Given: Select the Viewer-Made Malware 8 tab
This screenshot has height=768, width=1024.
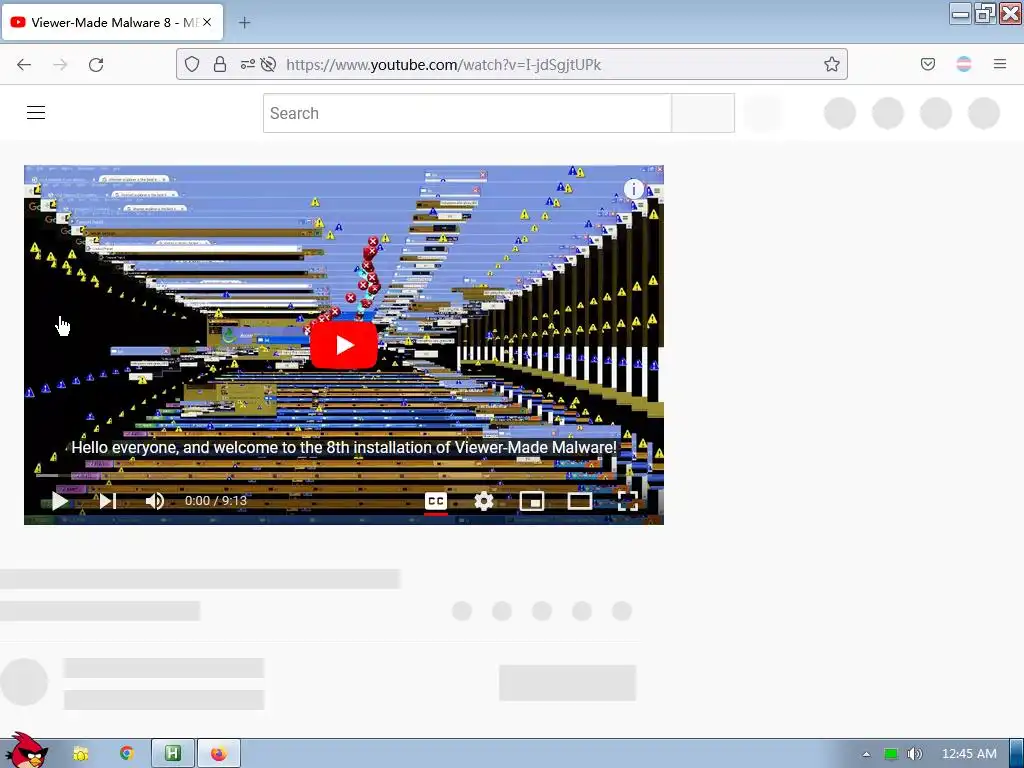Looking at the screenshot, I should click(112, 22).
